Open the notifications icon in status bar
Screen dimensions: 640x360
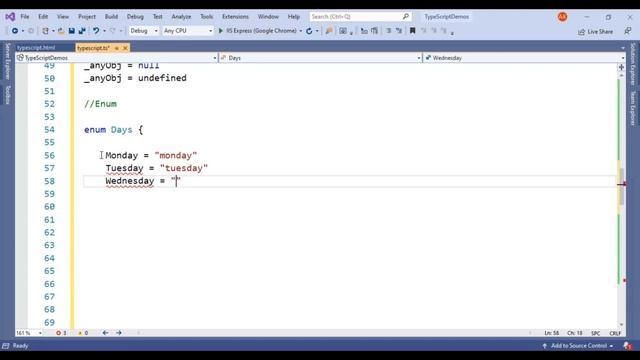click(x=628, y=346)
